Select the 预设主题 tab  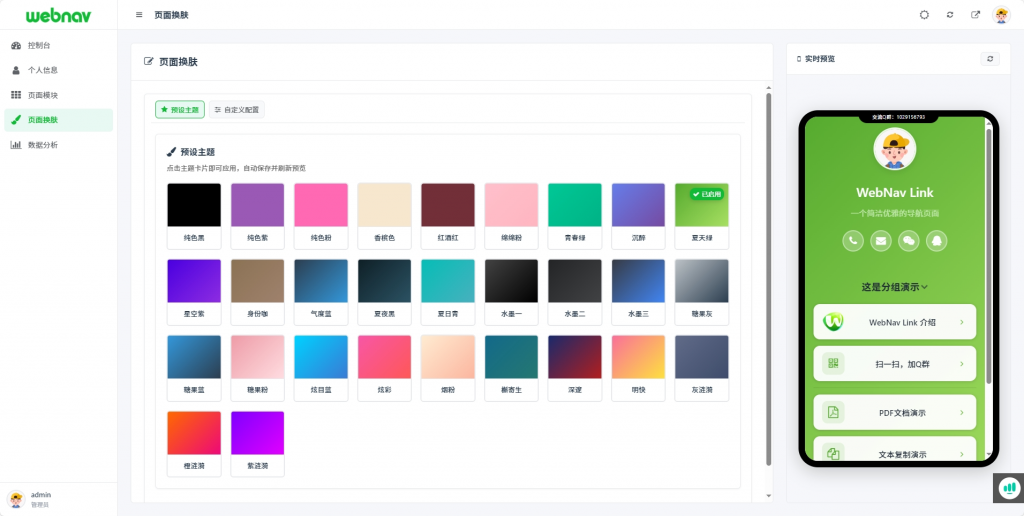180,109
